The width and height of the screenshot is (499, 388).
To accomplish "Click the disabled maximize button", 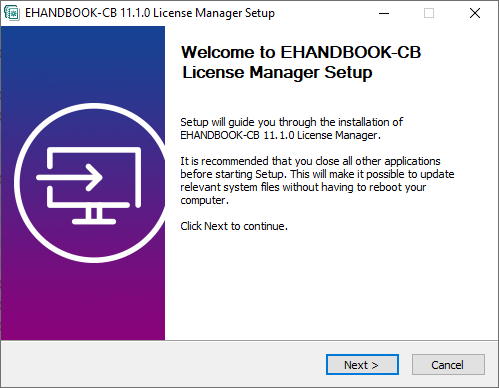I will click(429, 13).
